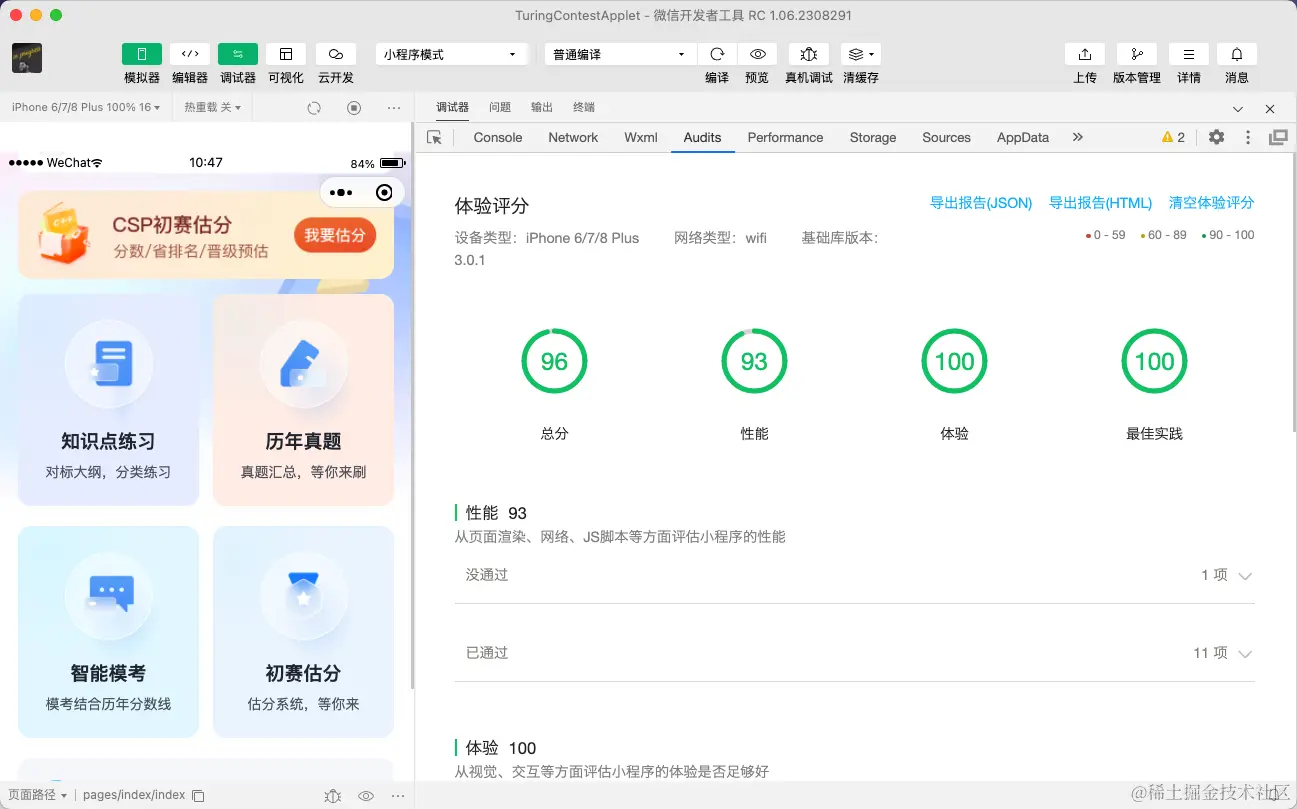The image size is (1297, 809).
Task: Open the Storage tab
Action: click(x=873, y=137)
